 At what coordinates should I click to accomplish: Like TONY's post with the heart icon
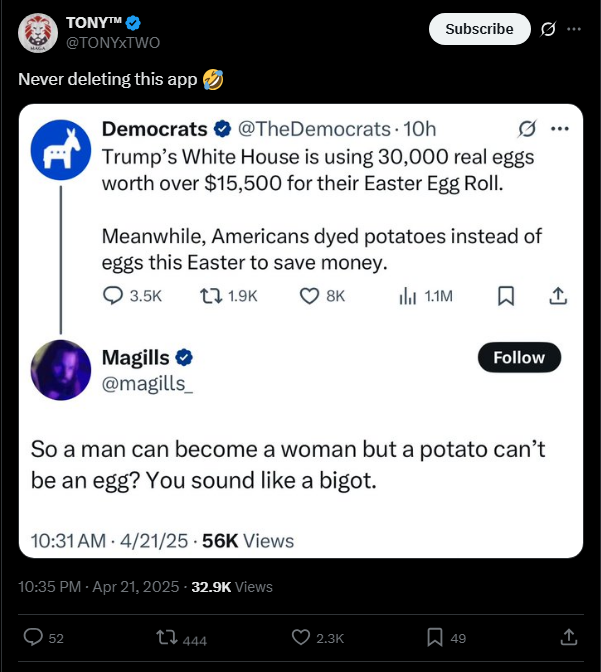[x=300, y=637]
